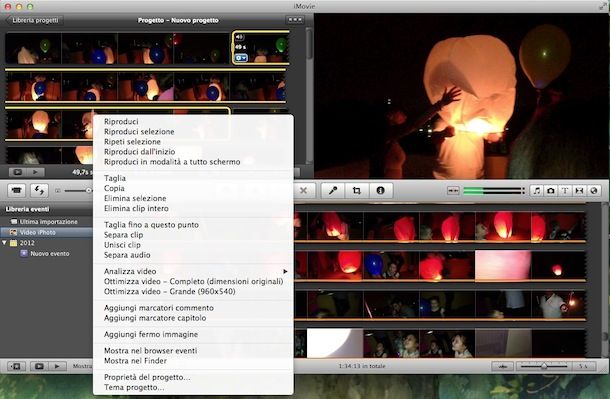
Task: Adjust event thumbnail duration slider
Action: (x=544, y=366)
